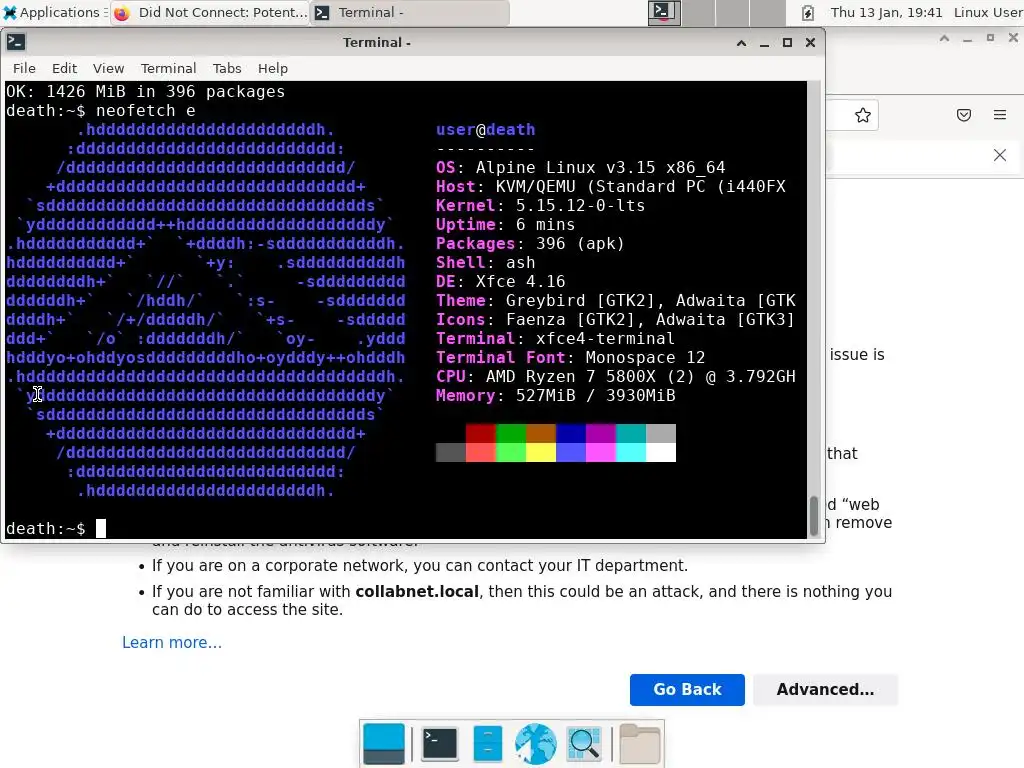Screen dimensions: 1024x768
Task: Click the 'Packages: 396 (apk)' line
Action: point(530,244)
